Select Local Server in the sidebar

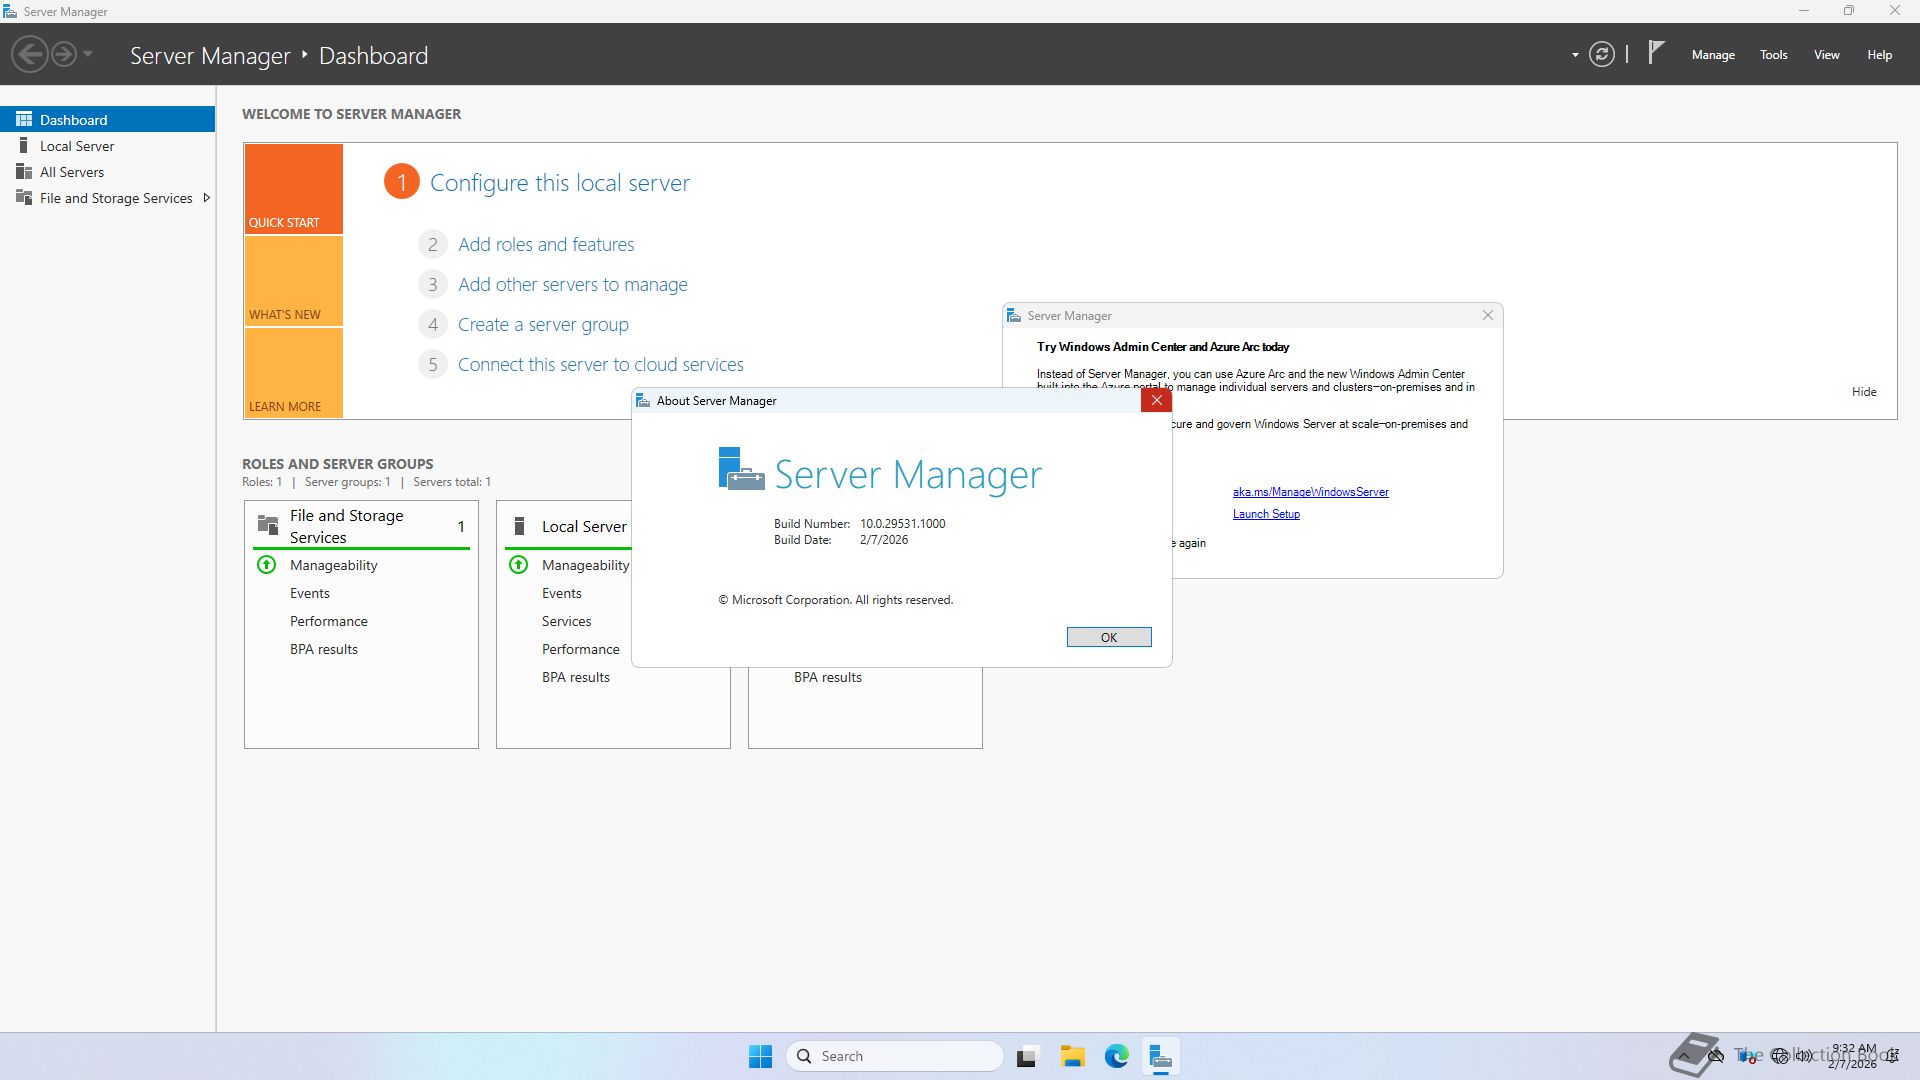pyautogui.click(x=77, y=146)
